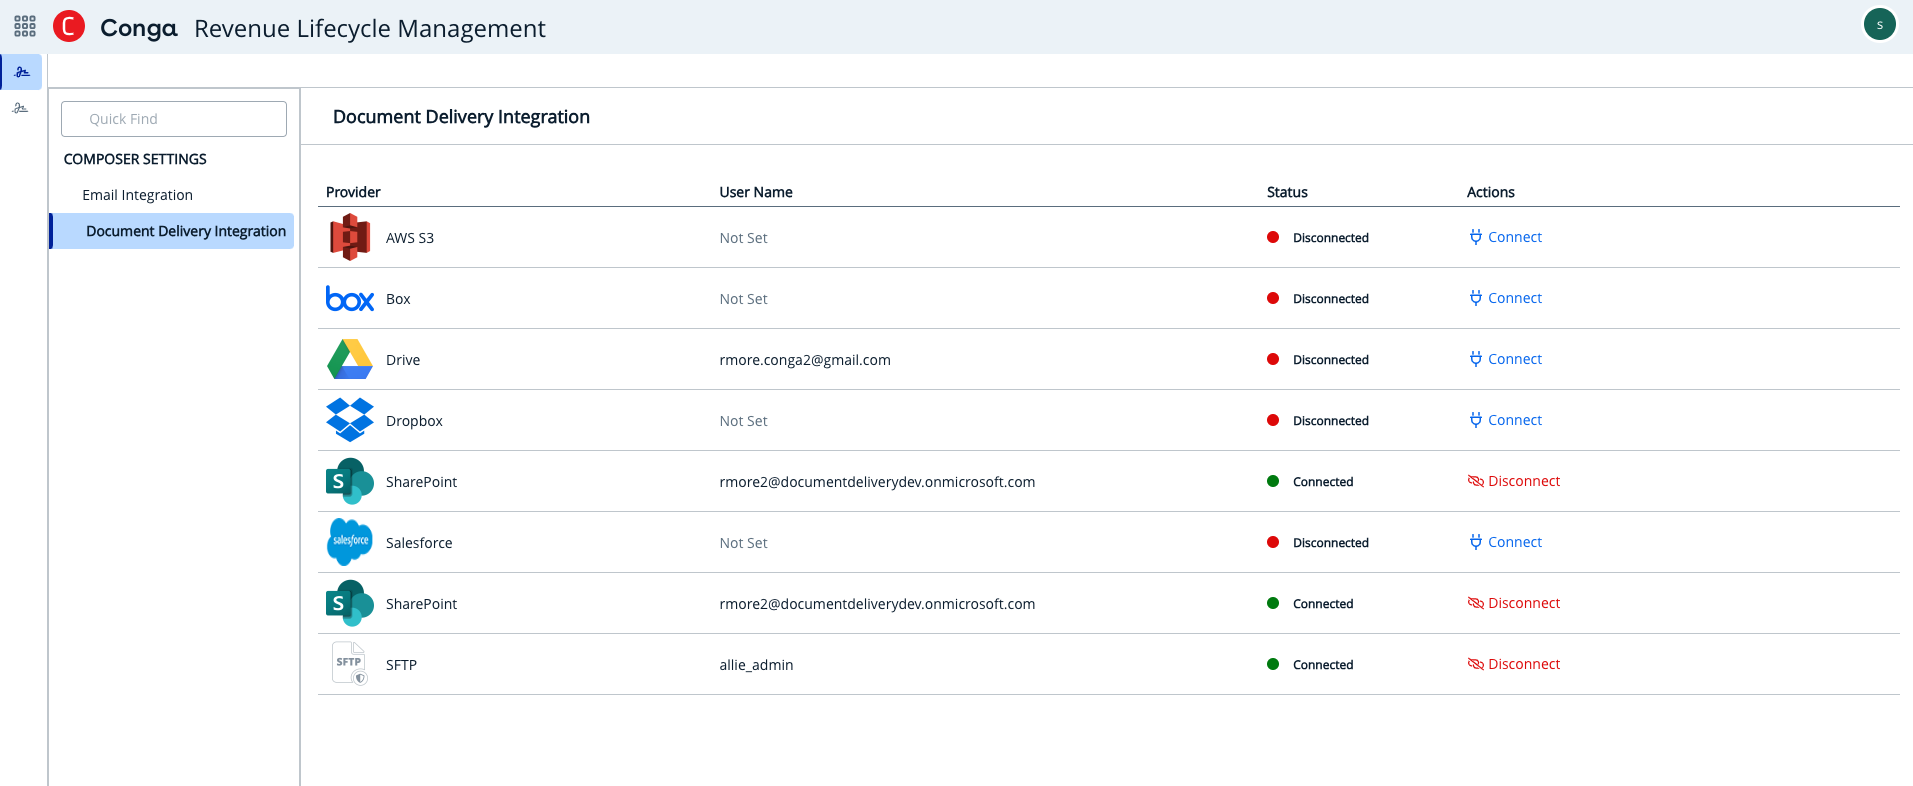Image resolution: width=1913 pixels, height=786 pixels.
Task: Connect the Drive provider
Action: [1505, 359]
